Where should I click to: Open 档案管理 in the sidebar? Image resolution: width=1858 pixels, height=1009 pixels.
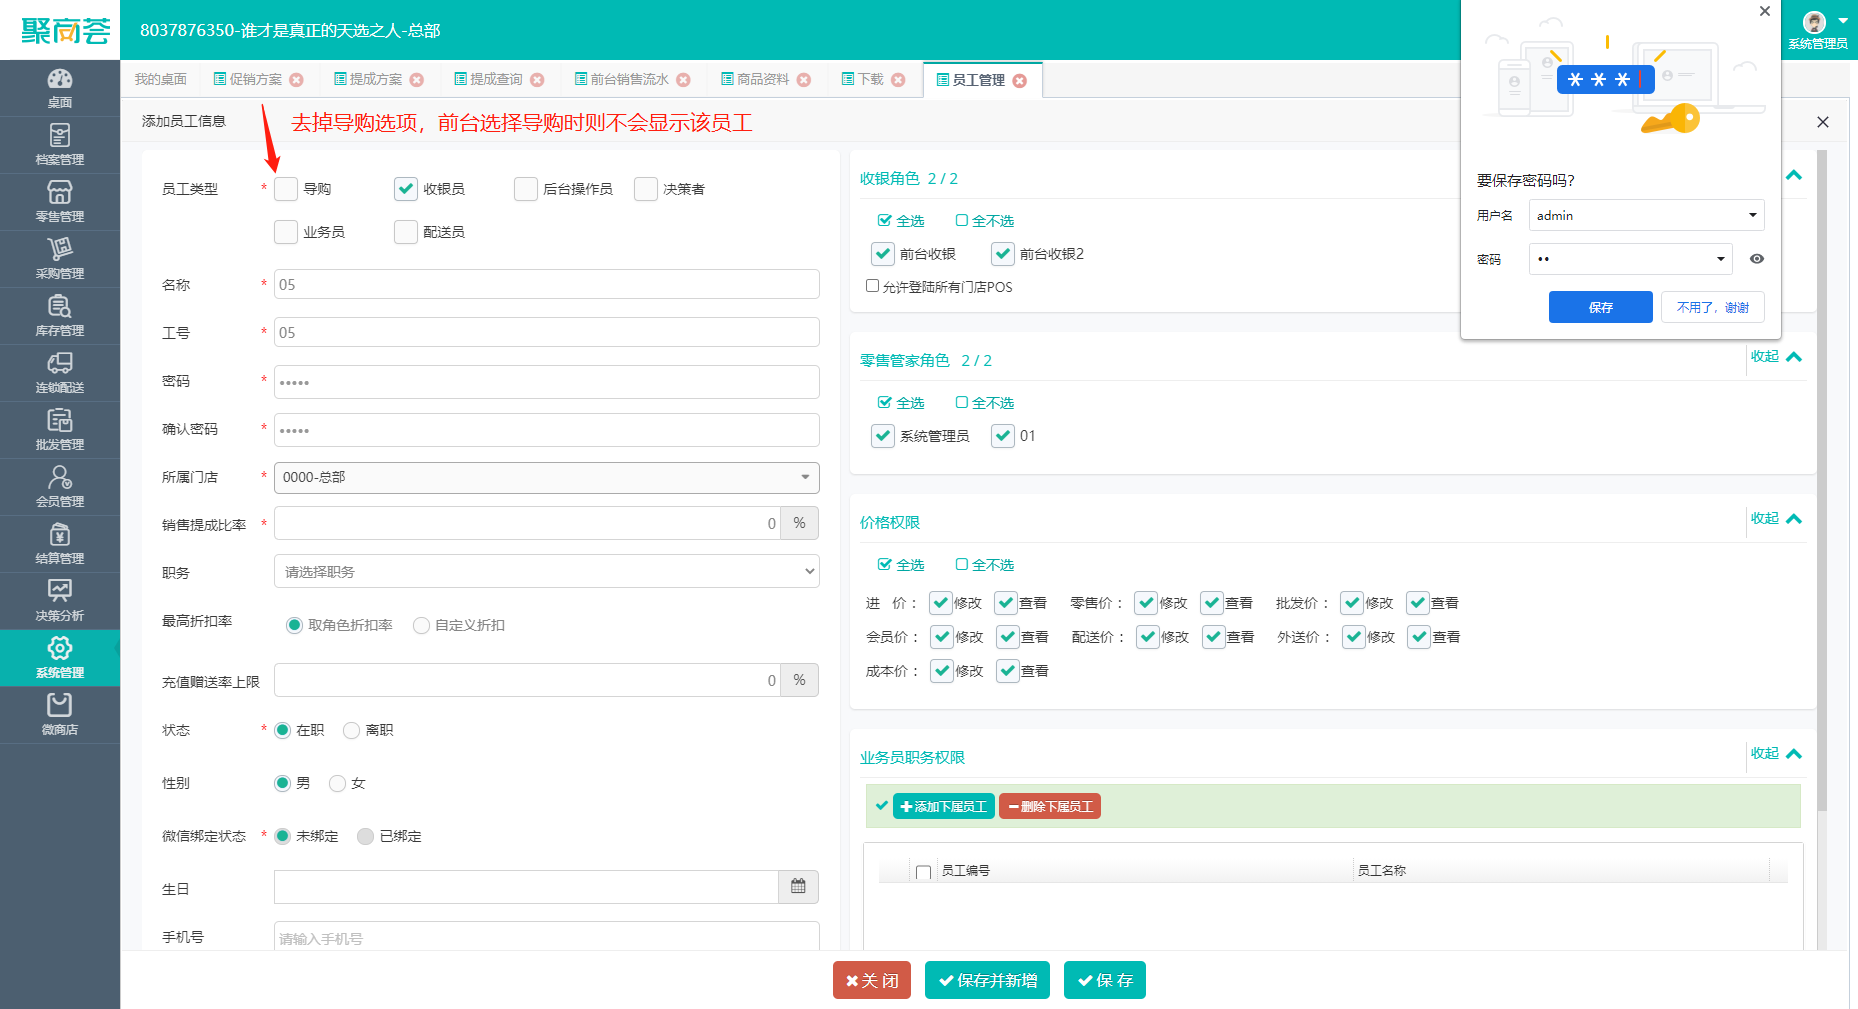(60, 145)
